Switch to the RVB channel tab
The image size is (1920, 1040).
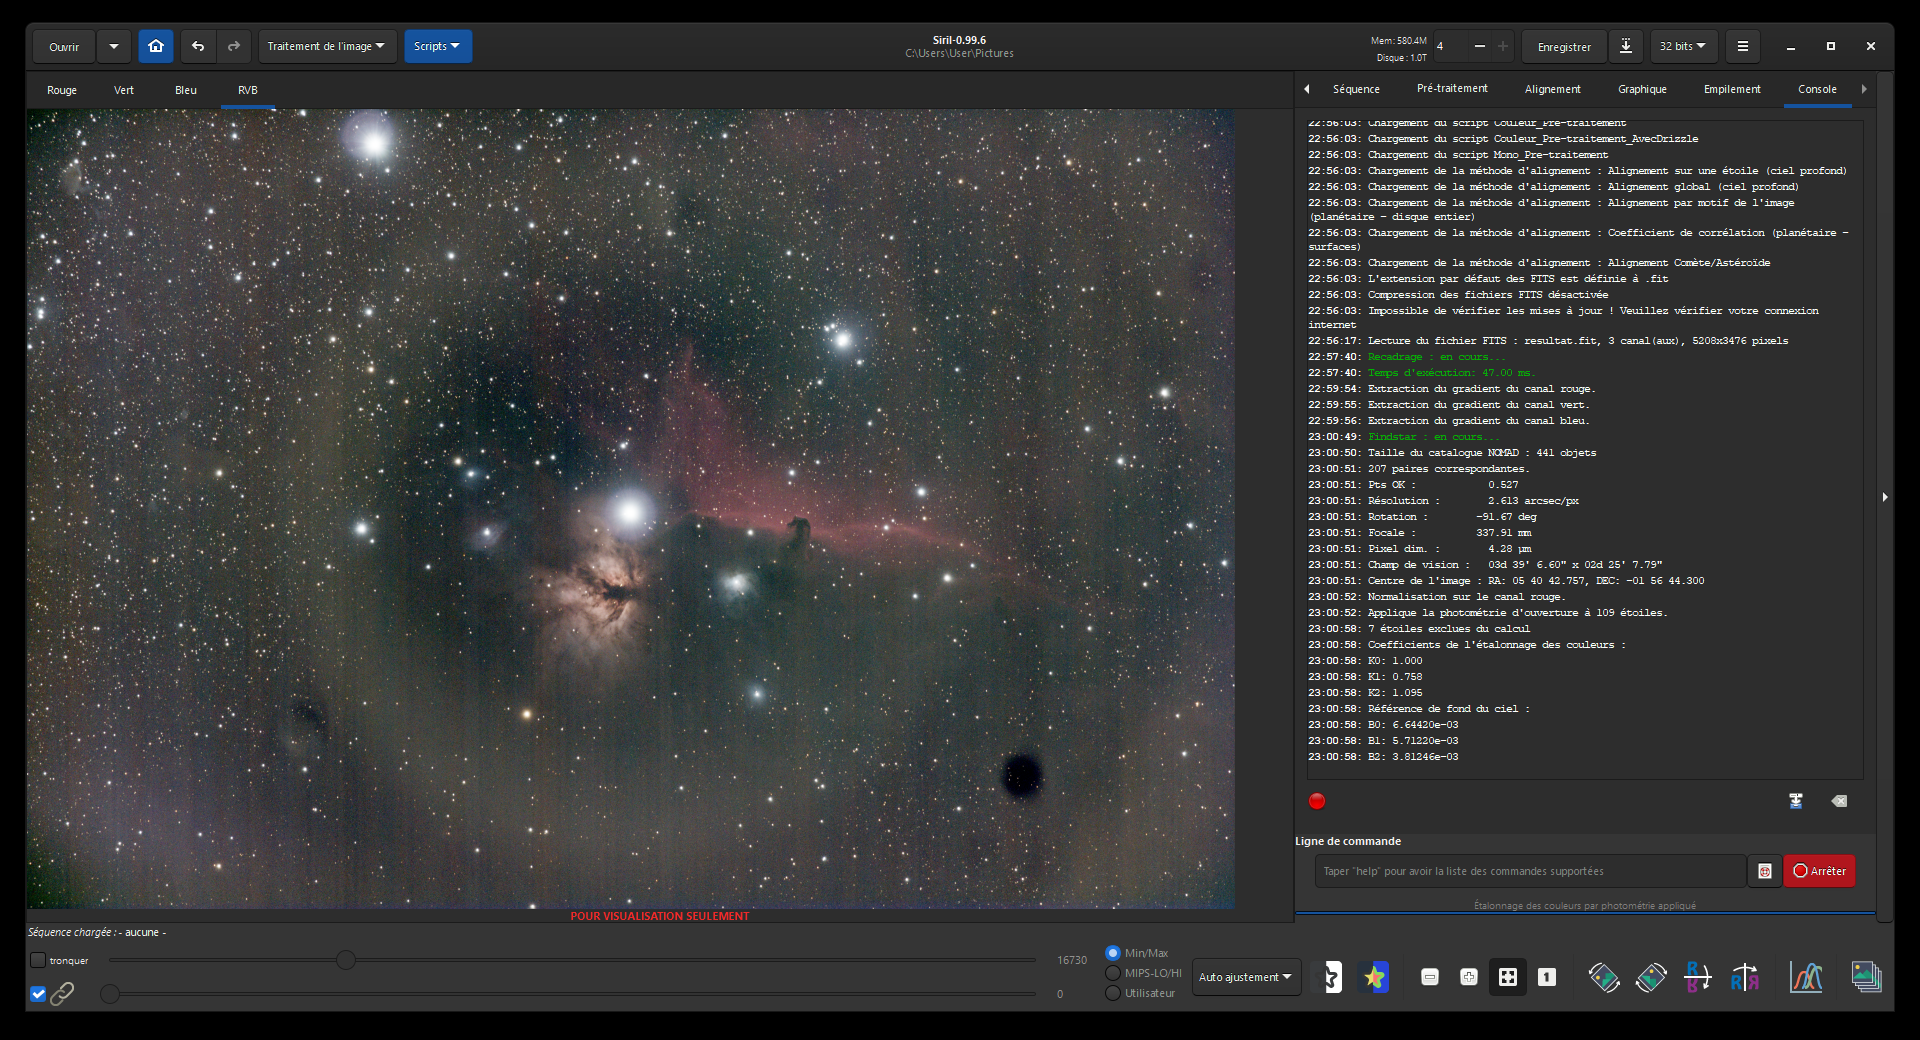pos(248,90)
